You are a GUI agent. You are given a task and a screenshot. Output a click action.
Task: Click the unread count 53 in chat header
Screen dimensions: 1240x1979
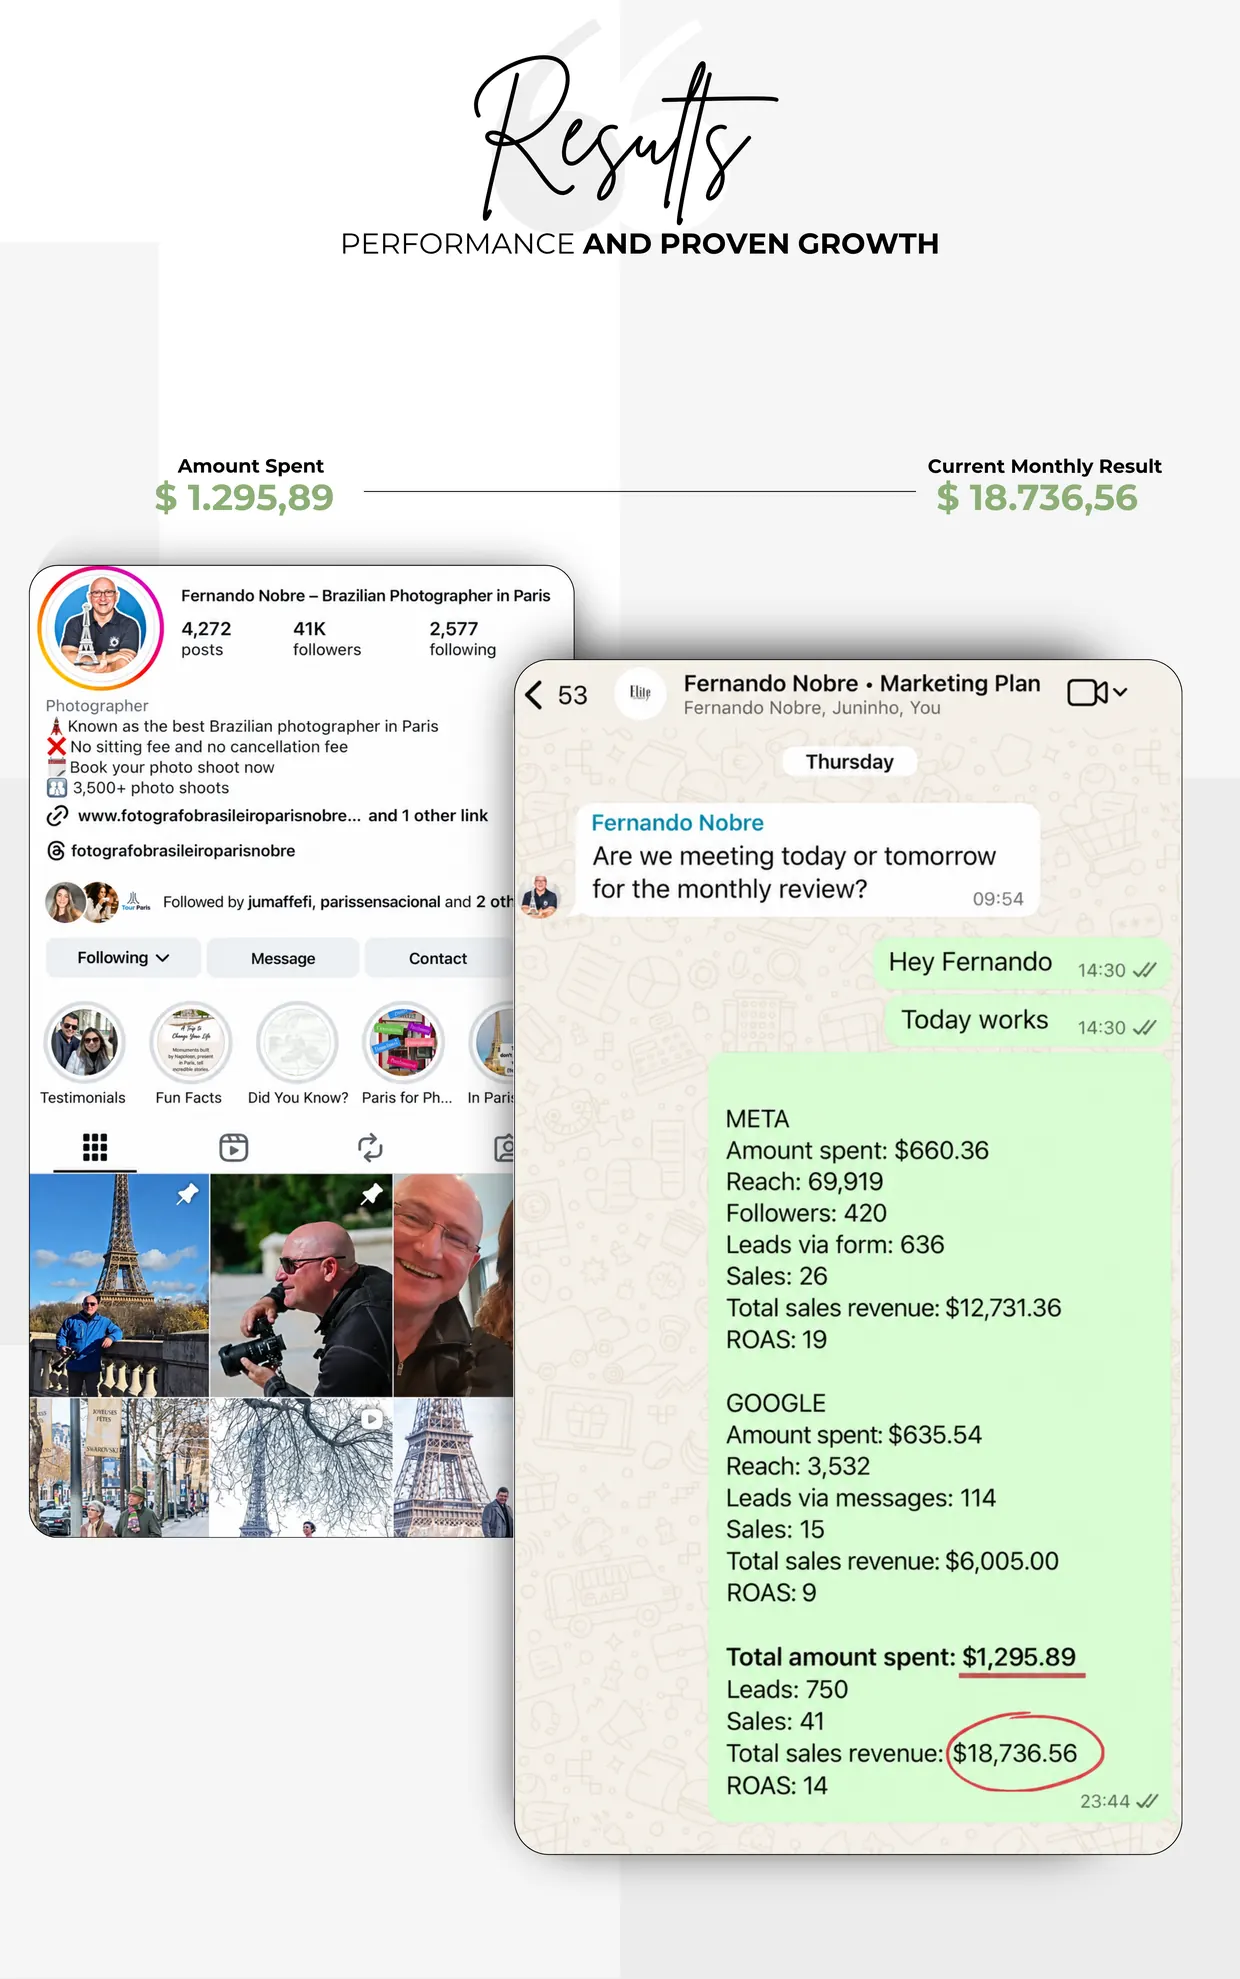[x=572, y=695]
